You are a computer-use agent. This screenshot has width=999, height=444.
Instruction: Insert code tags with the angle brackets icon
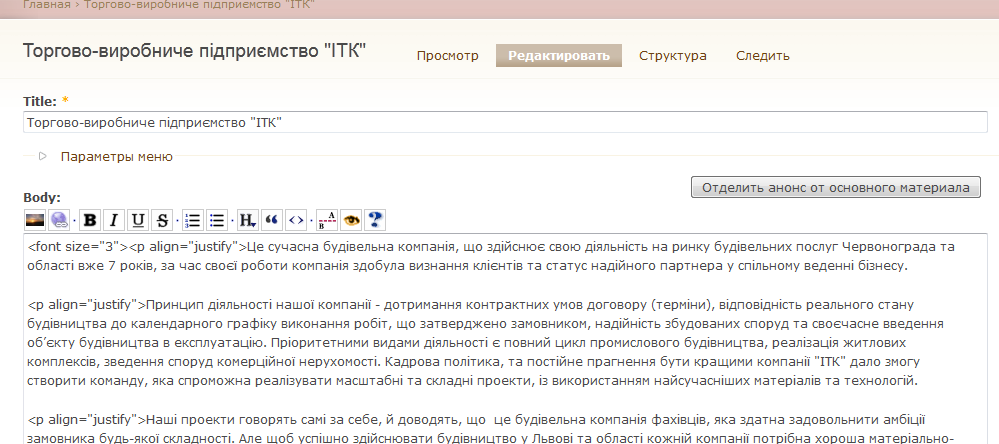tap(296, 220)
